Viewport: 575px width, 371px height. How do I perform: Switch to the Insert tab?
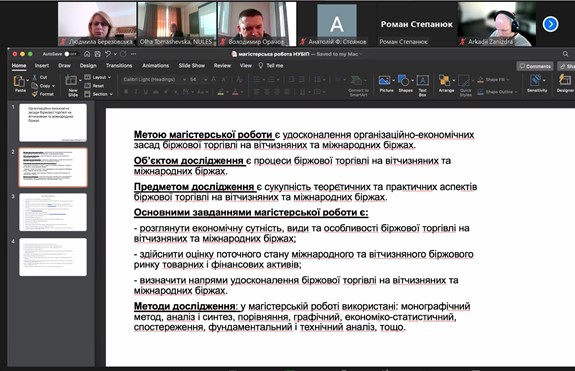point(42,66)
